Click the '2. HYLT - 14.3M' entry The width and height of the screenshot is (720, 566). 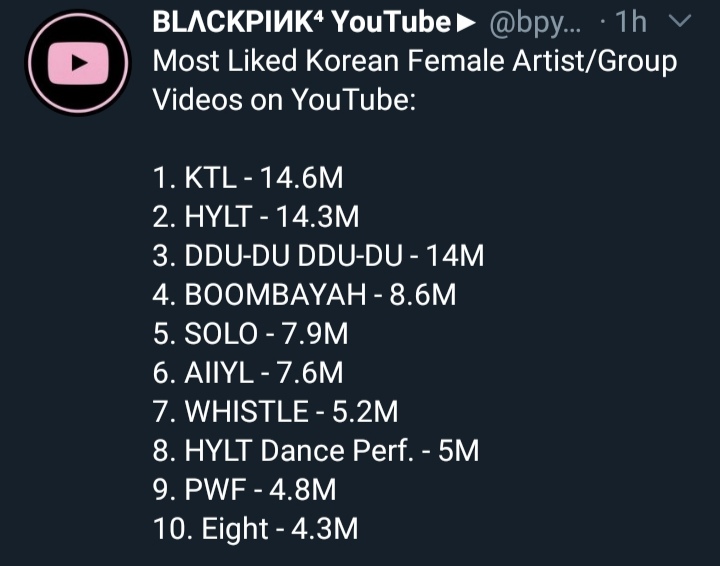[x=255, y=217]
